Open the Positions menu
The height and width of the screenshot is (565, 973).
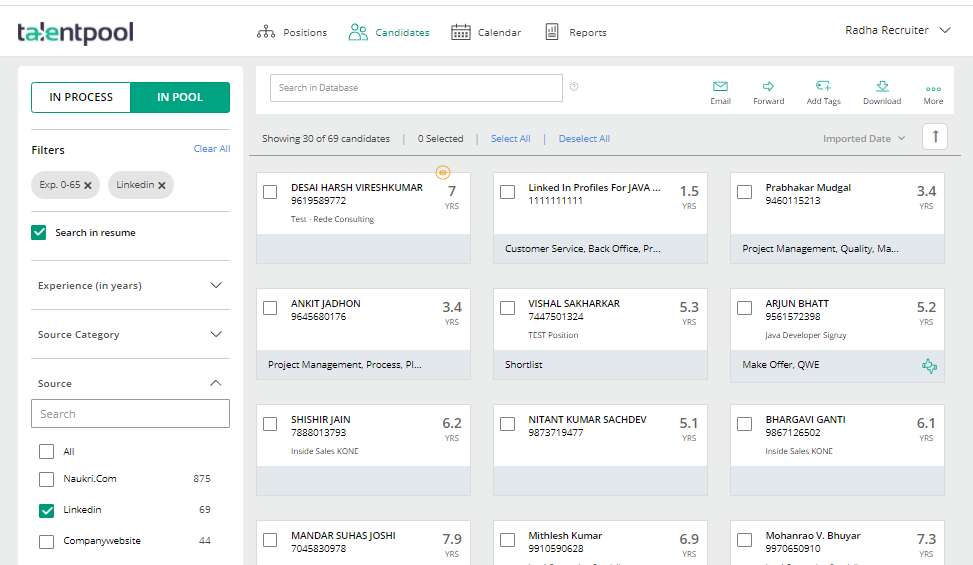(x=292, y=32)
